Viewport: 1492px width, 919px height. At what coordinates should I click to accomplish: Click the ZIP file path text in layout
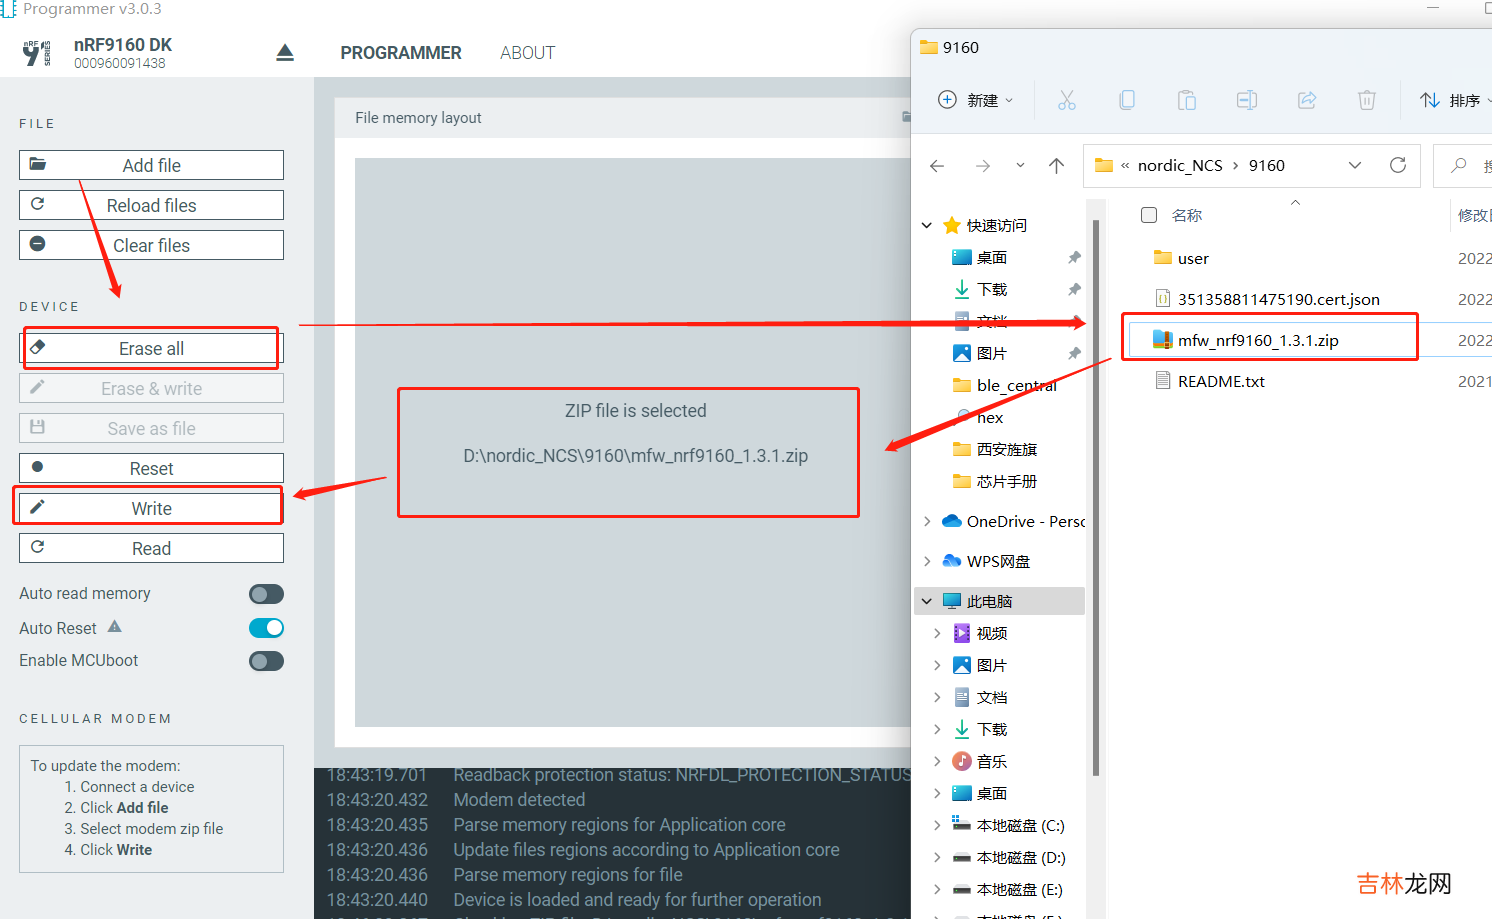(636, 456)
